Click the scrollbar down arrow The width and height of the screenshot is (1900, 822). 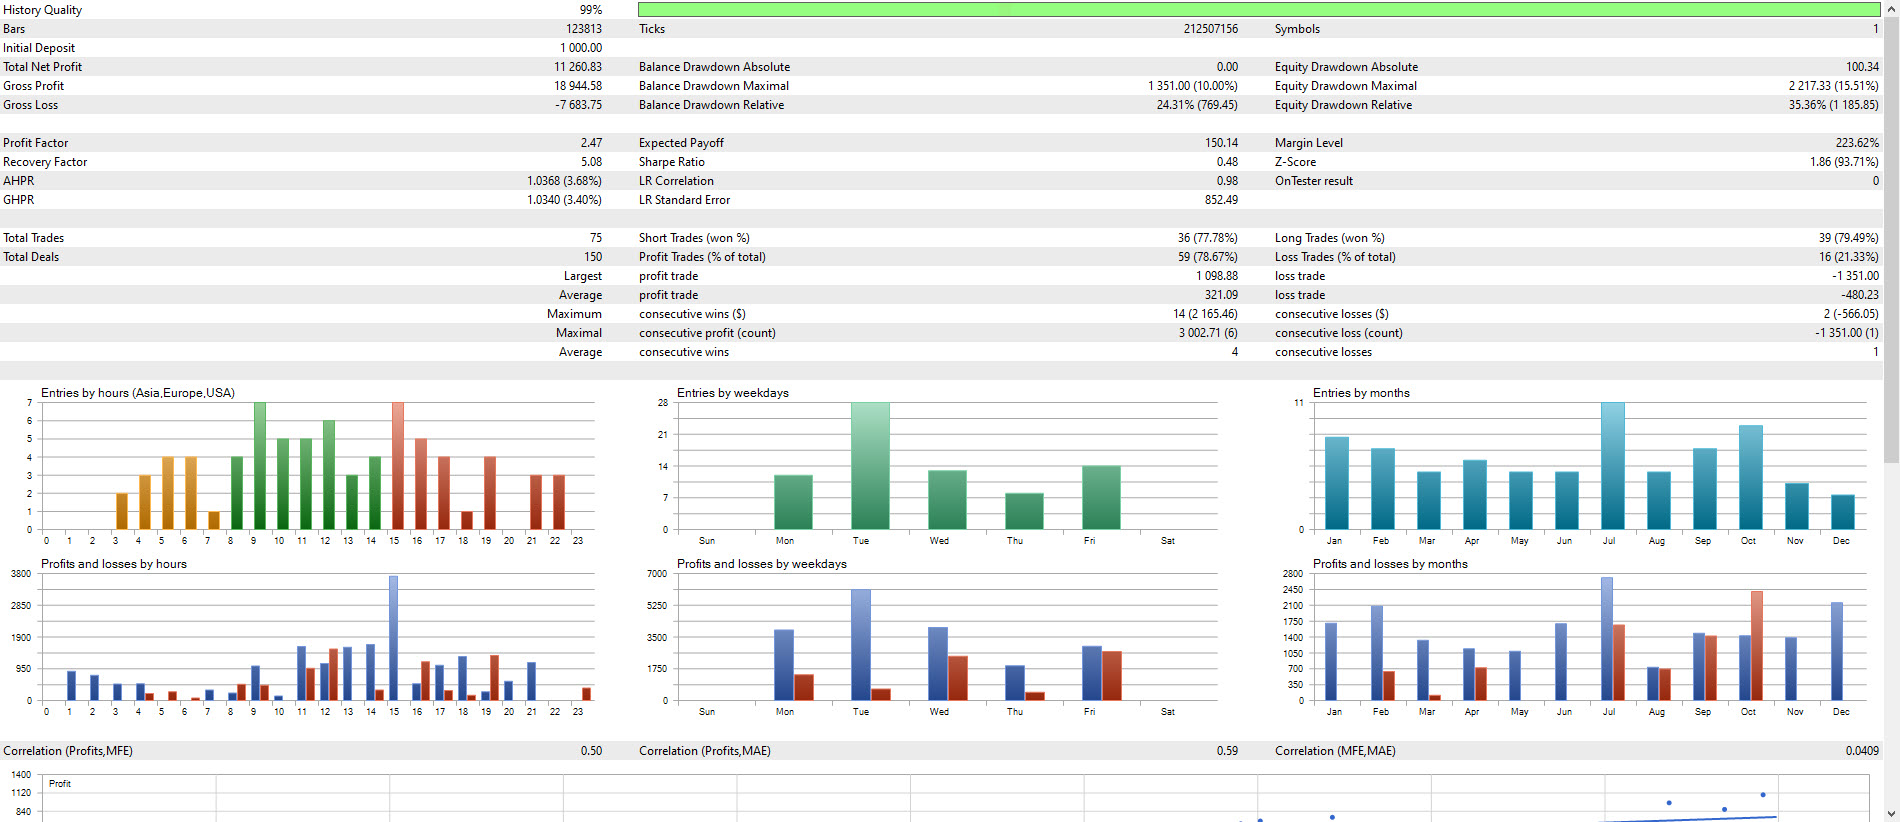point(1891,814)
